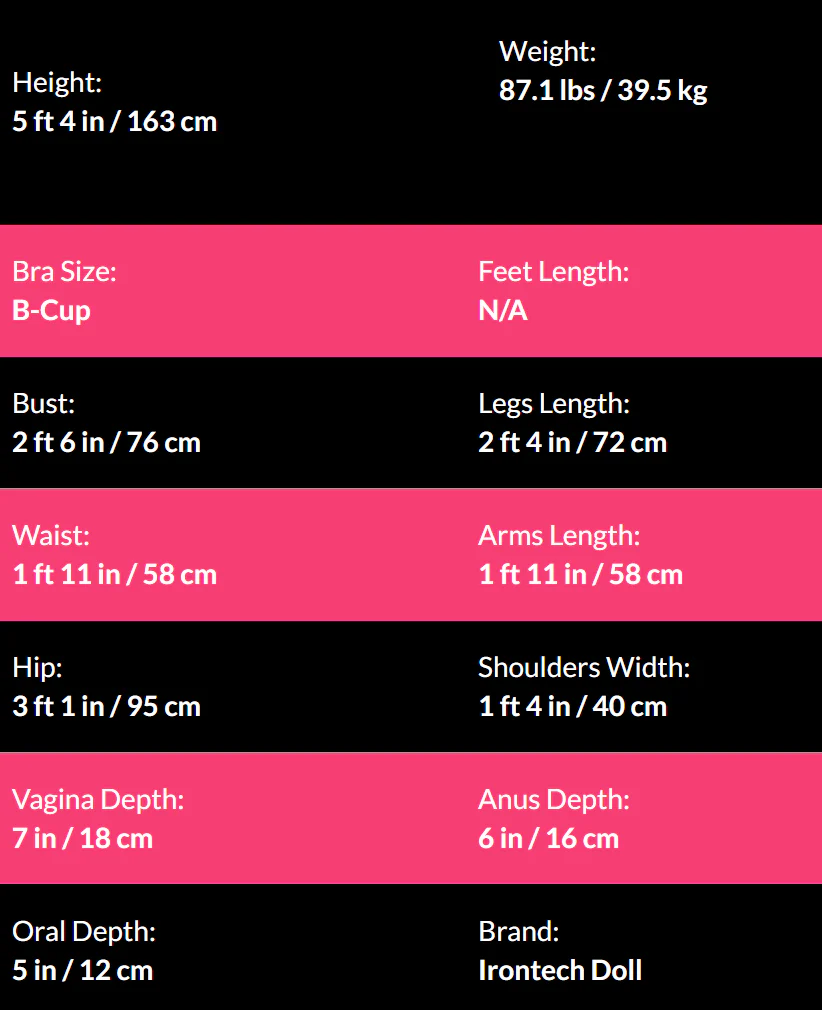Screen dimensions: 822x1010
Task: Click the Bust label
Action: tap(43, 404)
